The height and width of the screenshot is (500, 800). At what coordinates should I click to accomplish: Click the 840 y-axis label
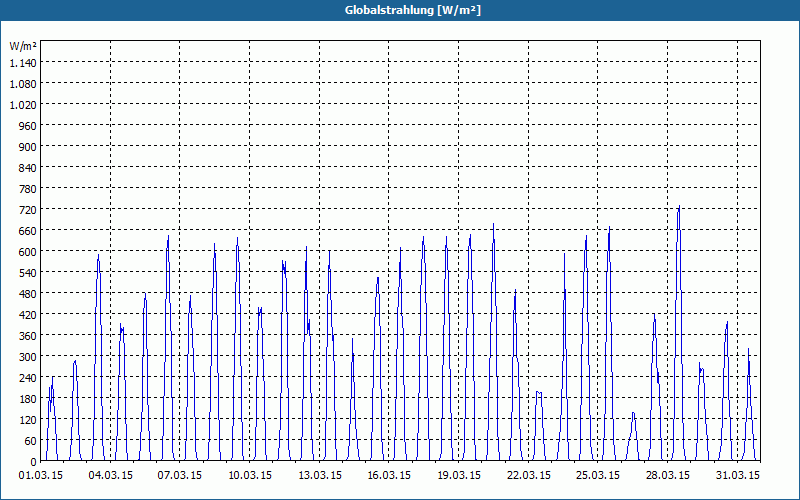tap(28, 167)
